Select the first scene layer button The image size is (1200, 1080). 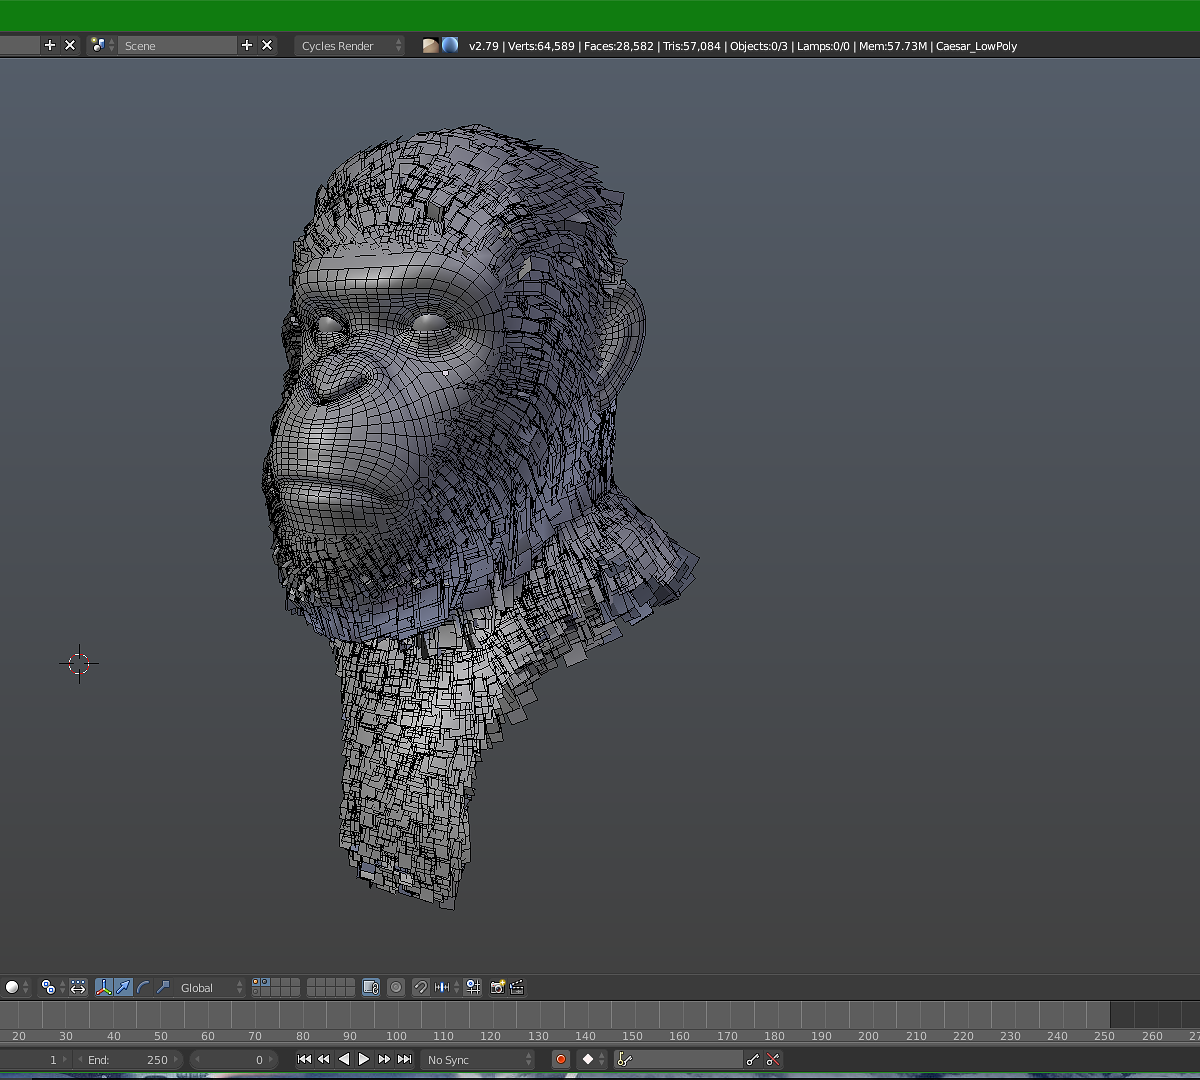pyautogui.click(x=256, y=982)
